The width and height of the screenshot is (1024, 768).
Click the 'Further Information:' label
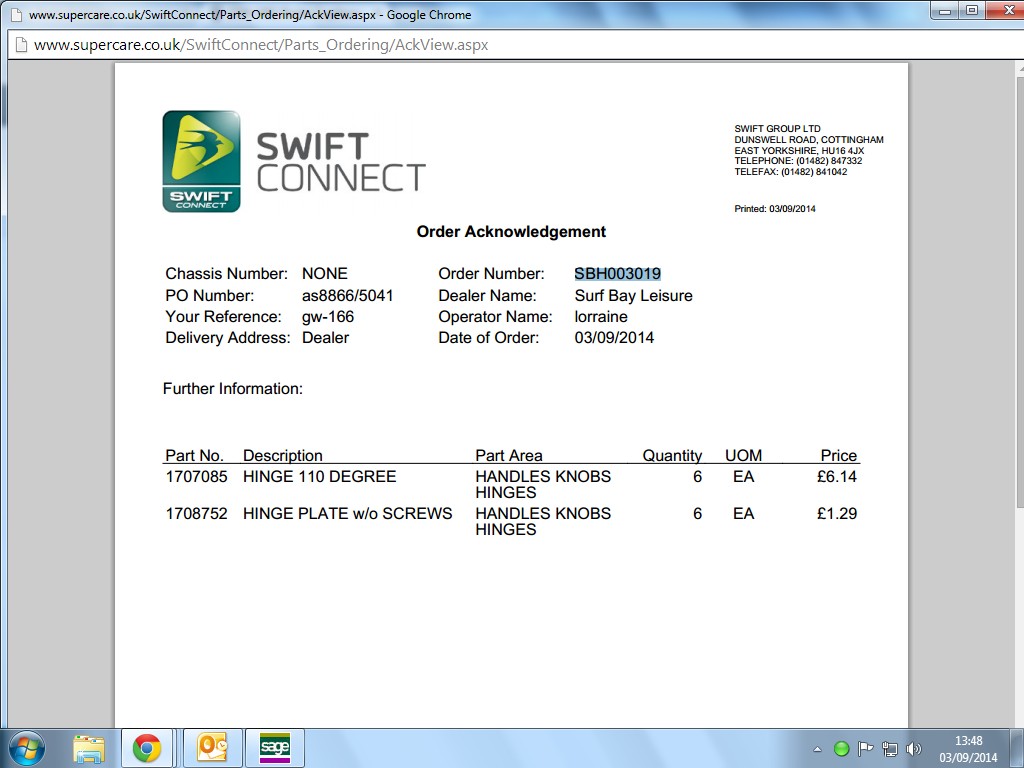pos(232,389)
